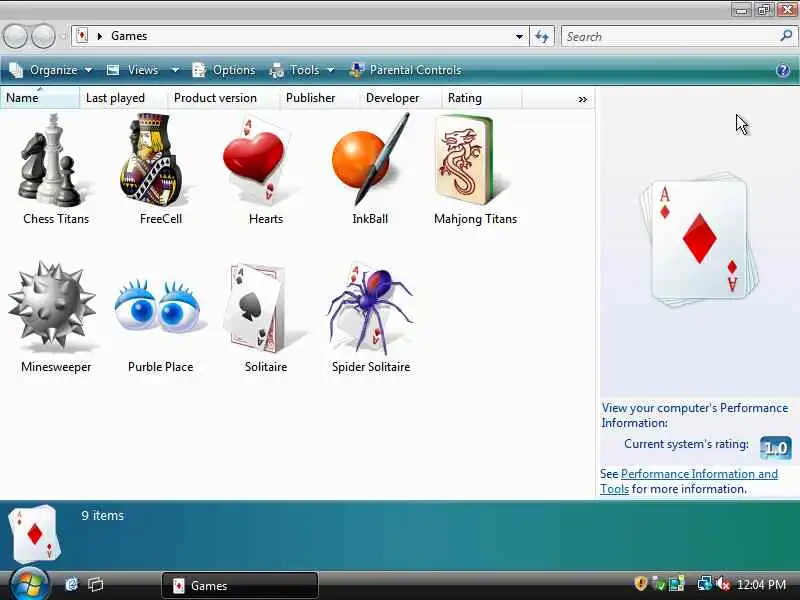Launch Internet Explorer from Quick Launch

(72, 584)
